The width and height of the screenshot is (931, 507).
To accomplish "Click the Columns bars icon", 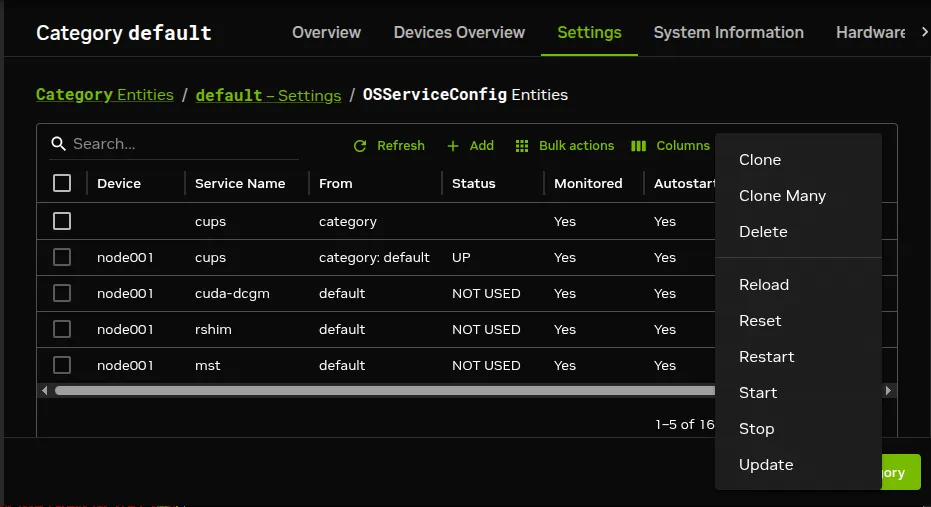I will (638, 146).
